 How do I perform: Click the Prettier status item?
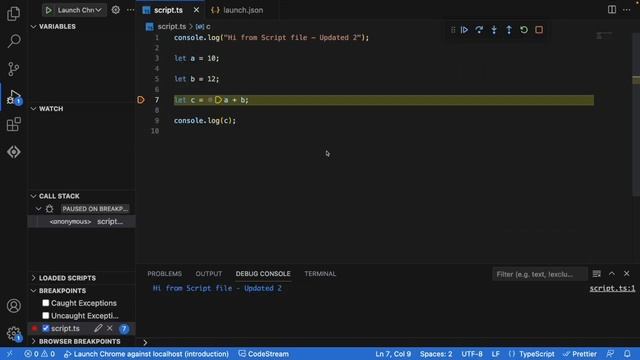click(580, 354)
